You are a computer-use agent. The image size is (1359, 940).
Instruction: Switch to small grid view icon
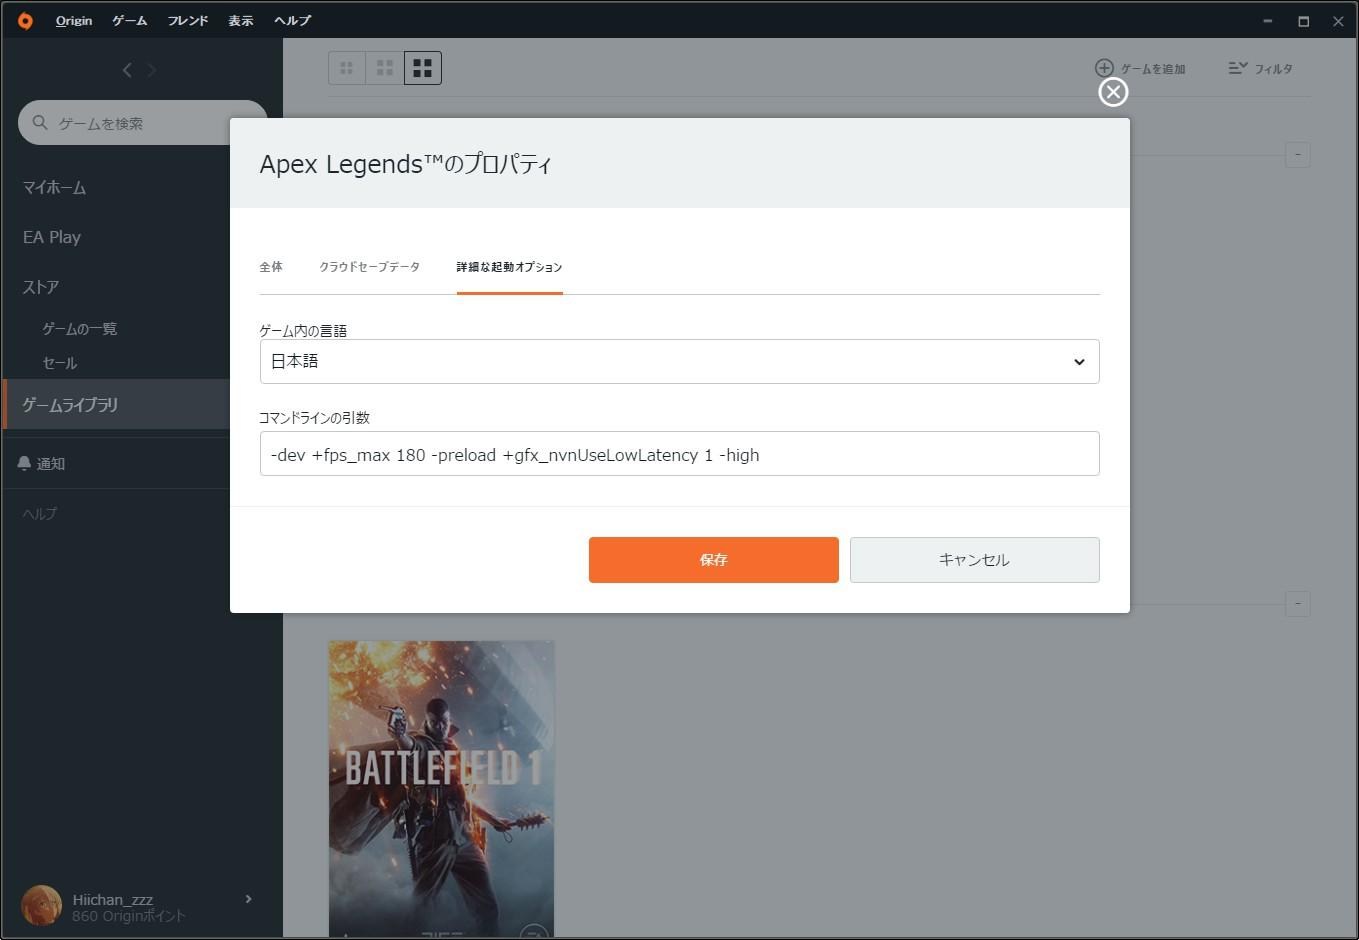(x=347, y=68)
